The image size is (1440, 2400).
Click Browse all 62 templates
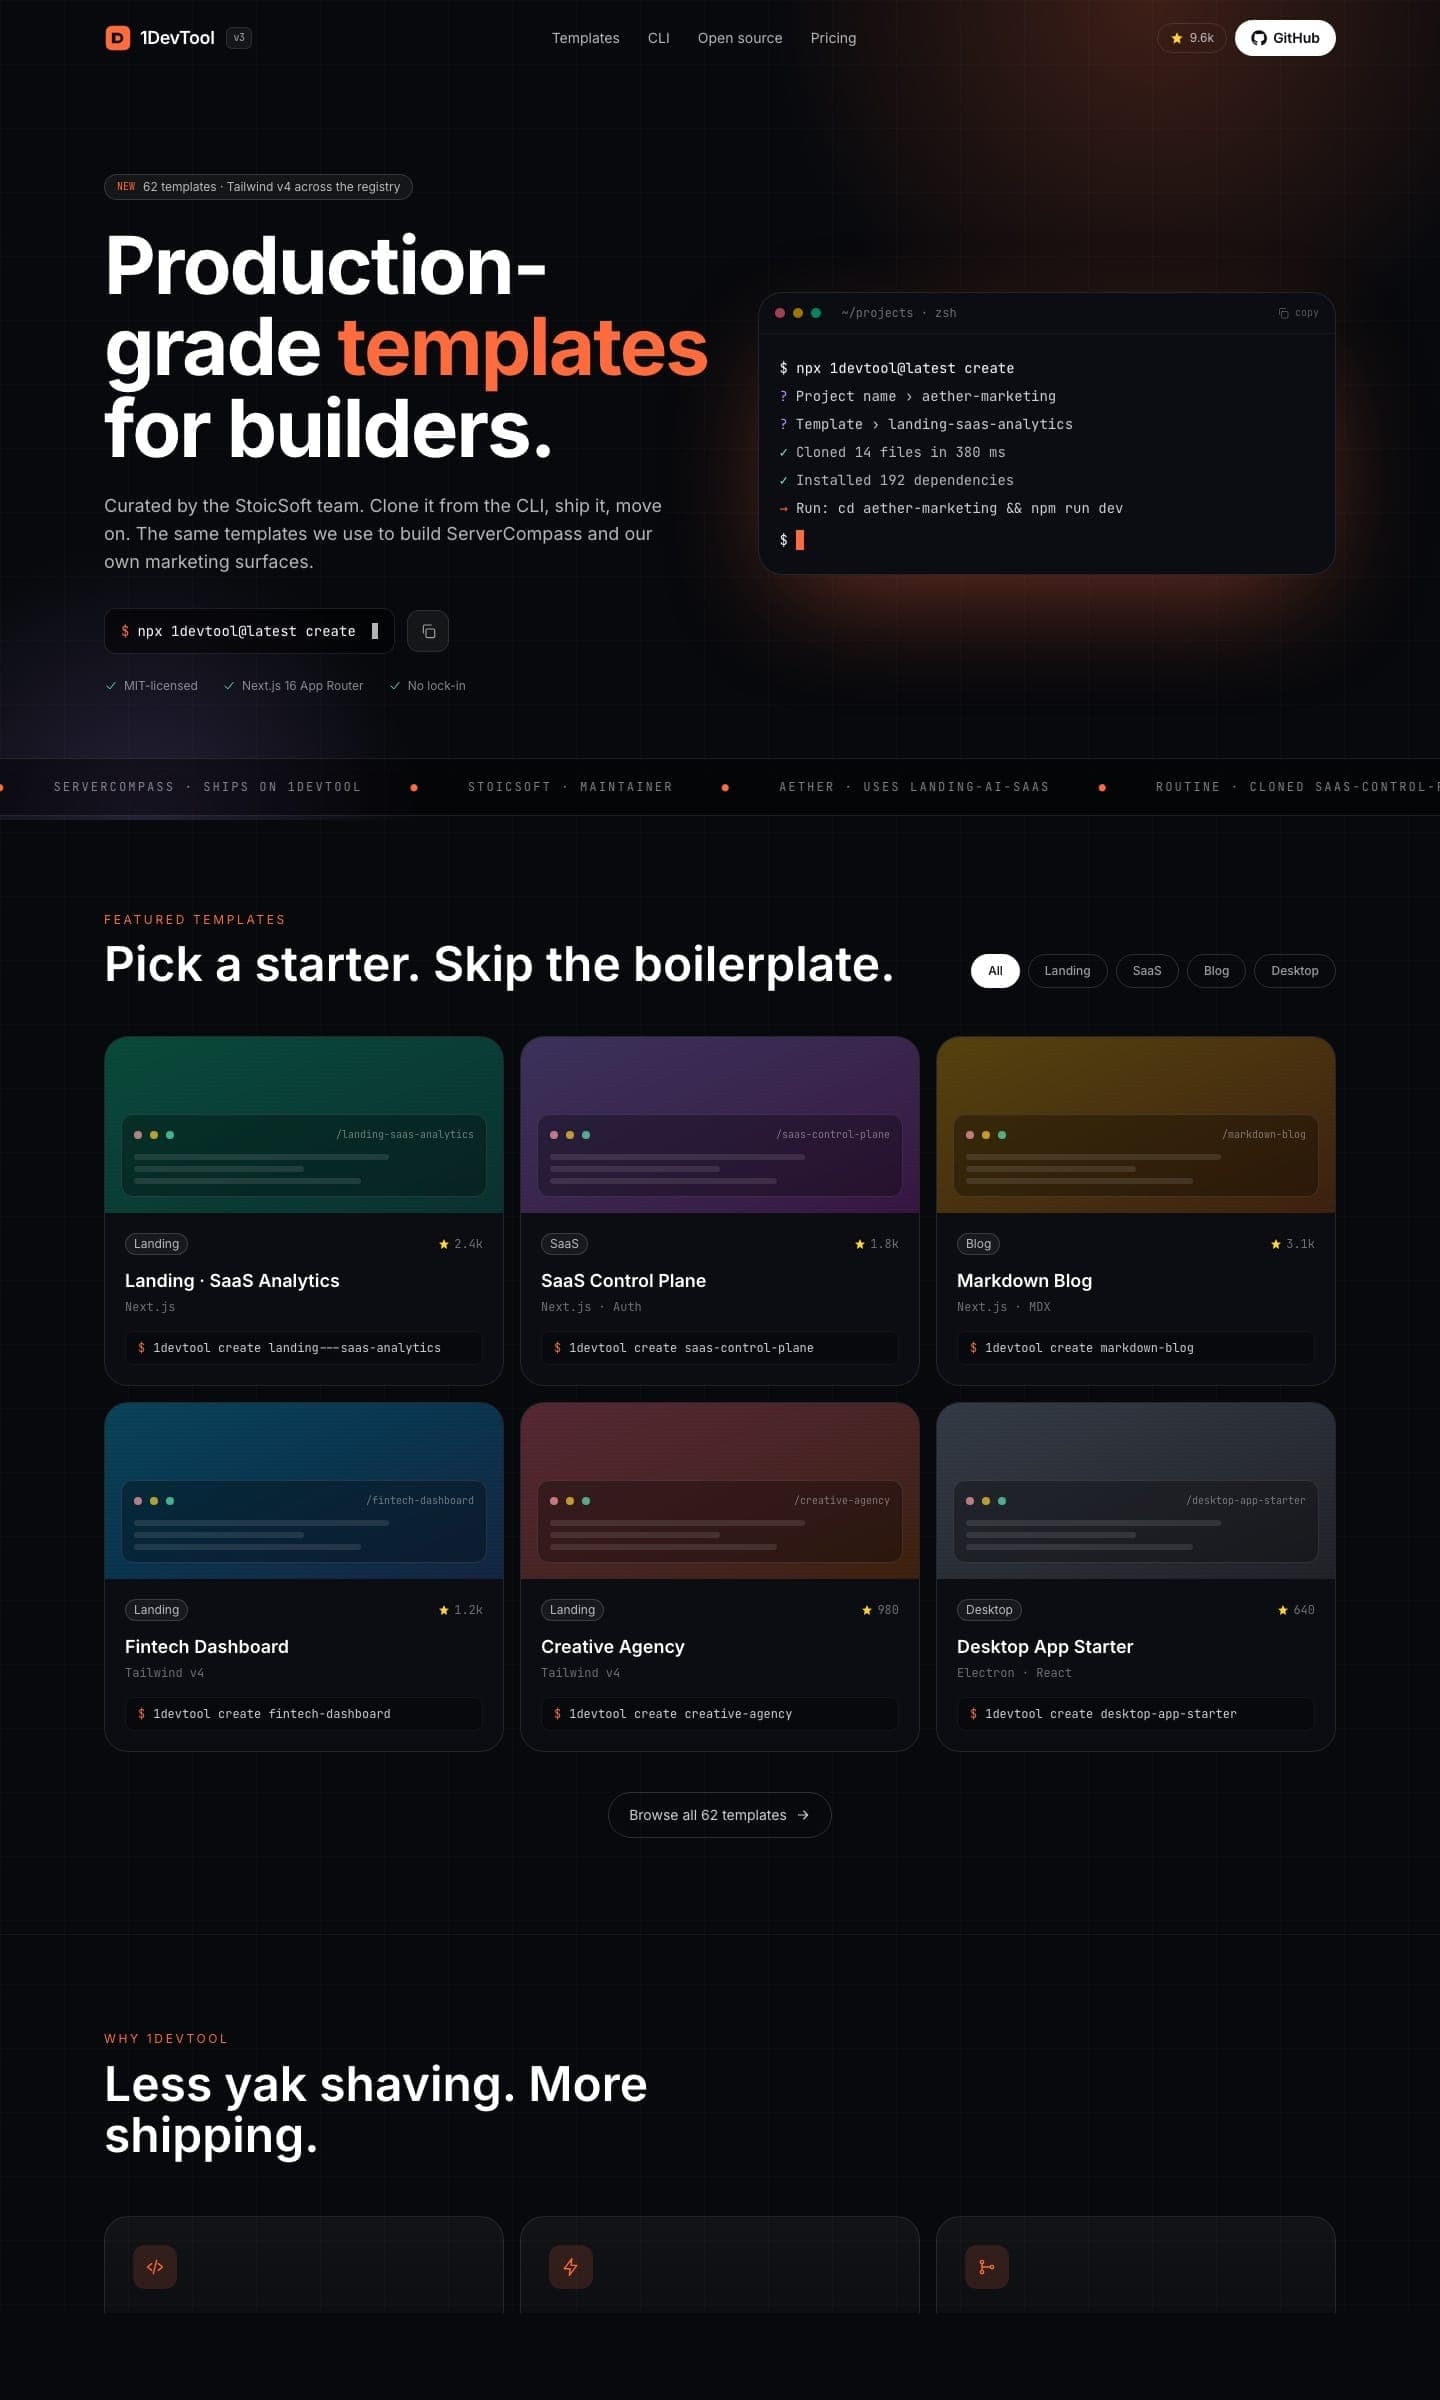tap(719, 1815)
